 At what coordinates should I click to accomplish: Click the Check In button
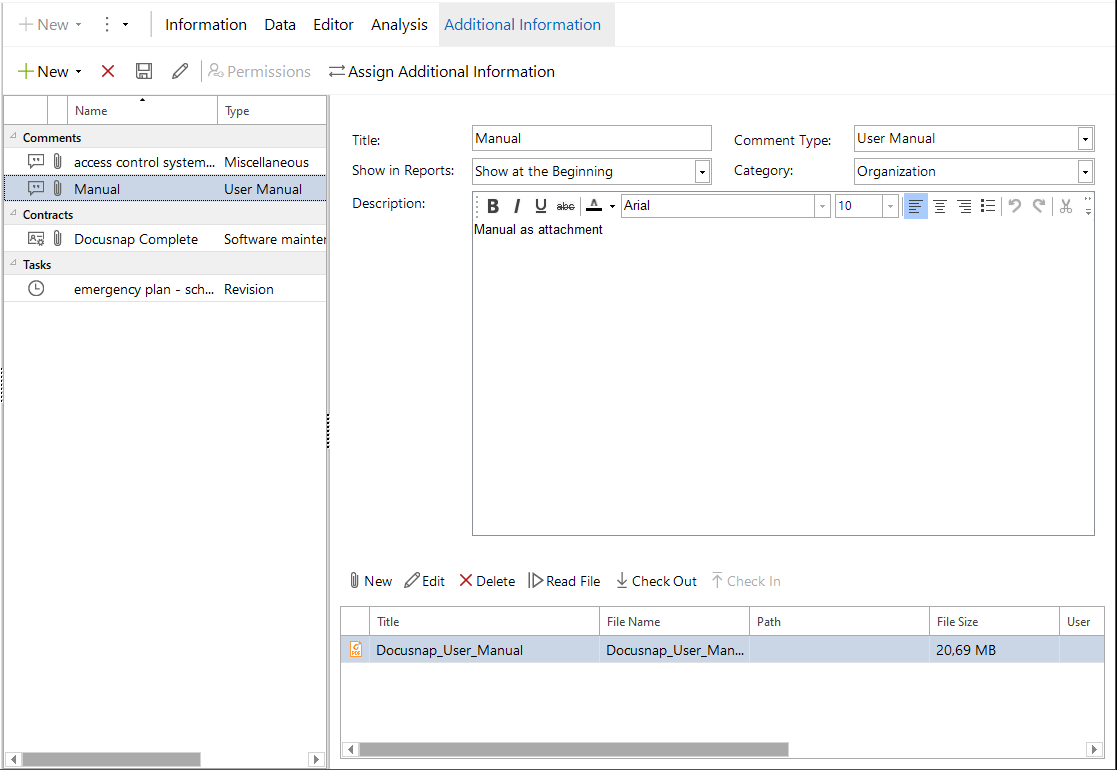pos(746,581)
